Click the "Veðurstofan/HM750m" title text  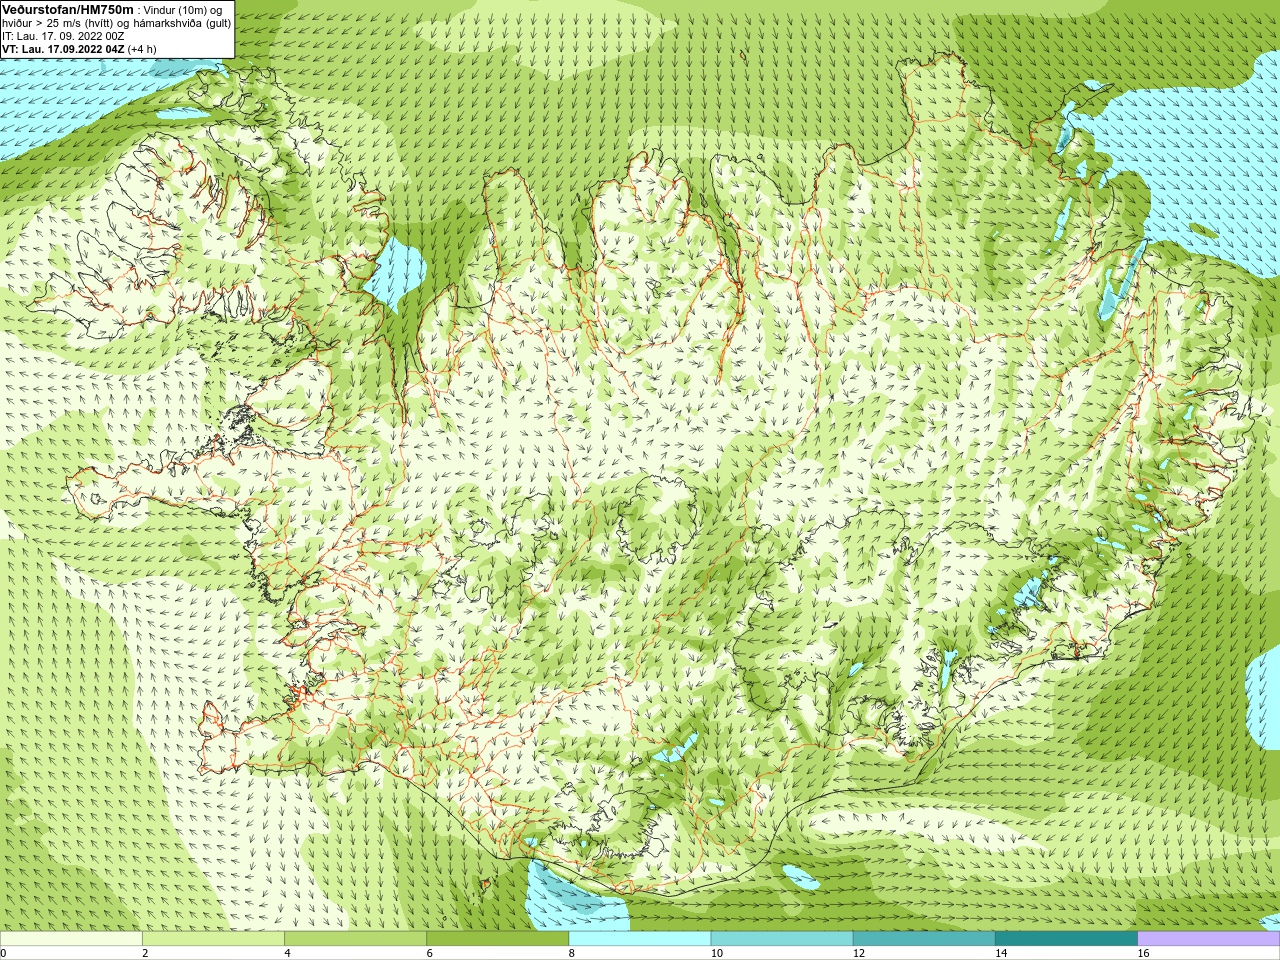click(67, 9)
